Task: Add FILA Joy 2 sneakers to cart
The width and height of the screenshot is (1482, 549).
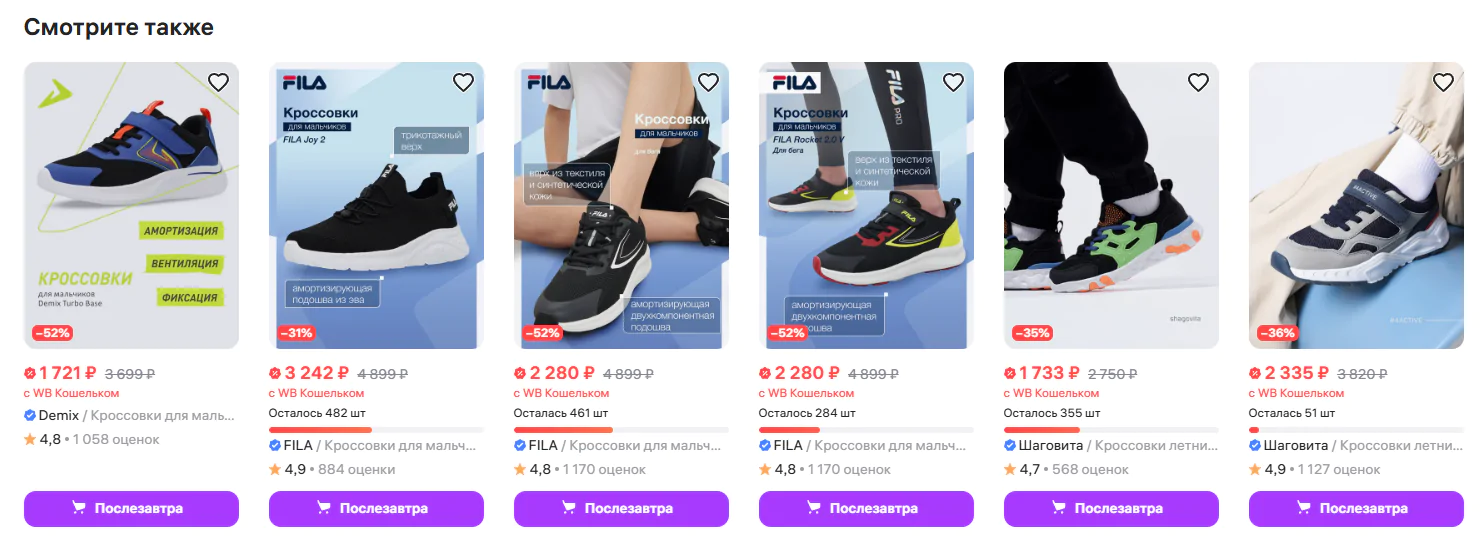Action: [x=376, y=508]
